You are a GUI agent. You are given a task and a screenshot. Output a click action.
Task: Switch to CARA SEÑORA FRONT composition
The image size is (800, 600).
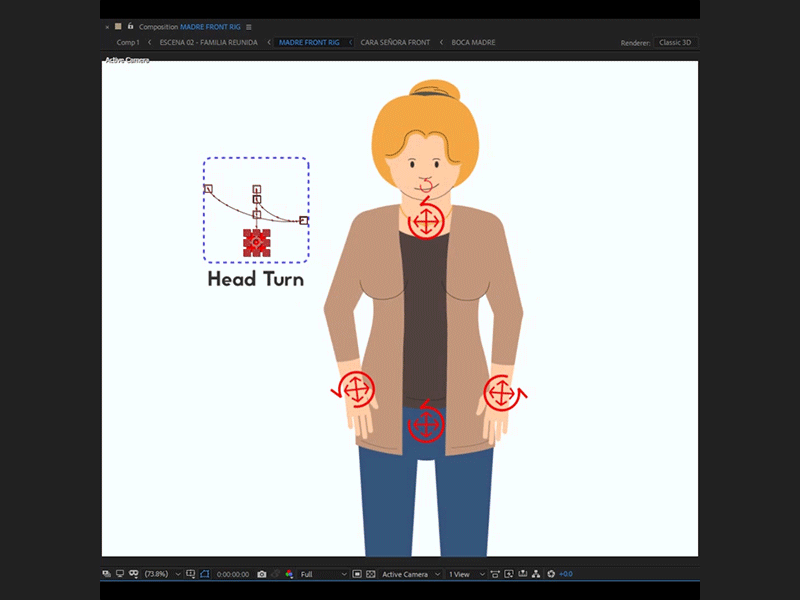[x=395, y=42]
